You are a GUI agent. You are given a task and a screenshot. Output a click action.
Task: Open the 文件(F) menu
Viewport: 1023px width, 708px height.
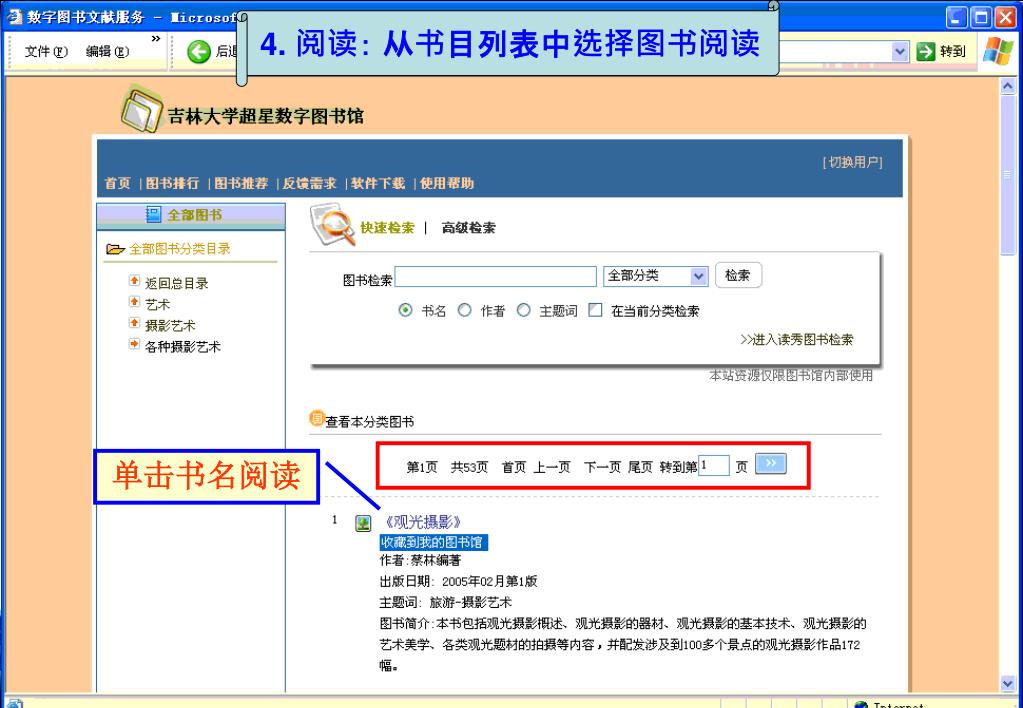(46, 52)
